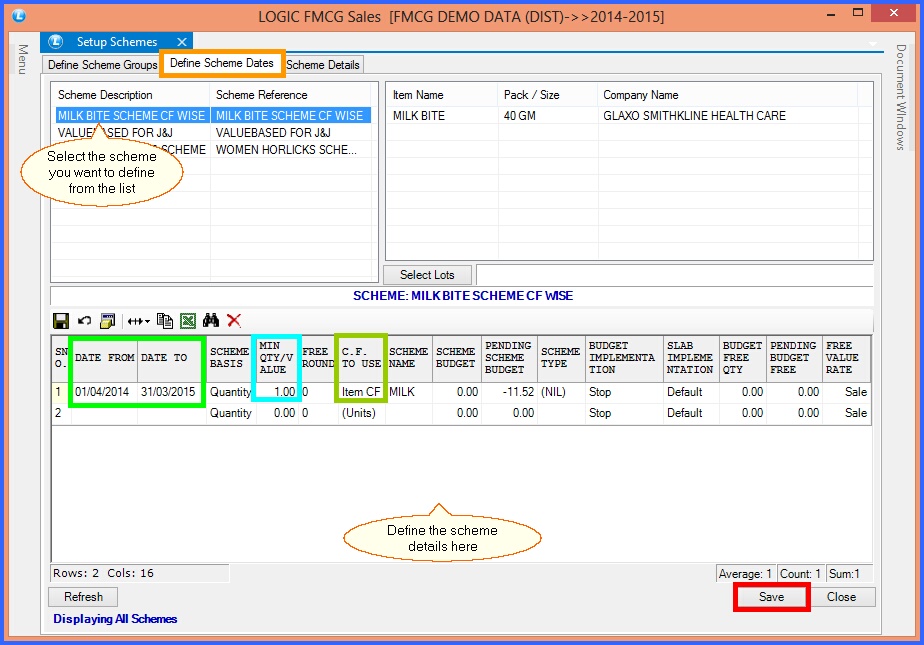Click BUDGET IMPLEMENTATION column header
This screenshot has width=924, height=645.
click(622, 358)
